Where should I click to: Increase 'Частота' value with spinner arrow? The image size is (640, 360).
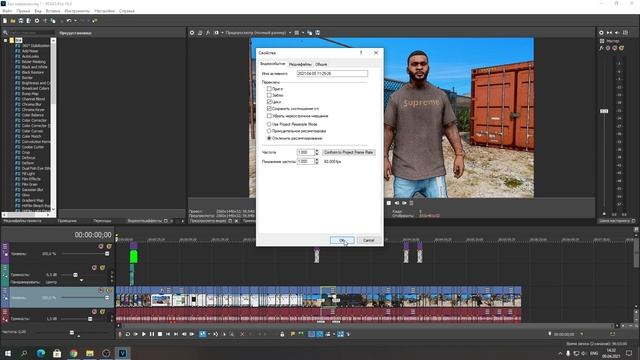(317, 151)
